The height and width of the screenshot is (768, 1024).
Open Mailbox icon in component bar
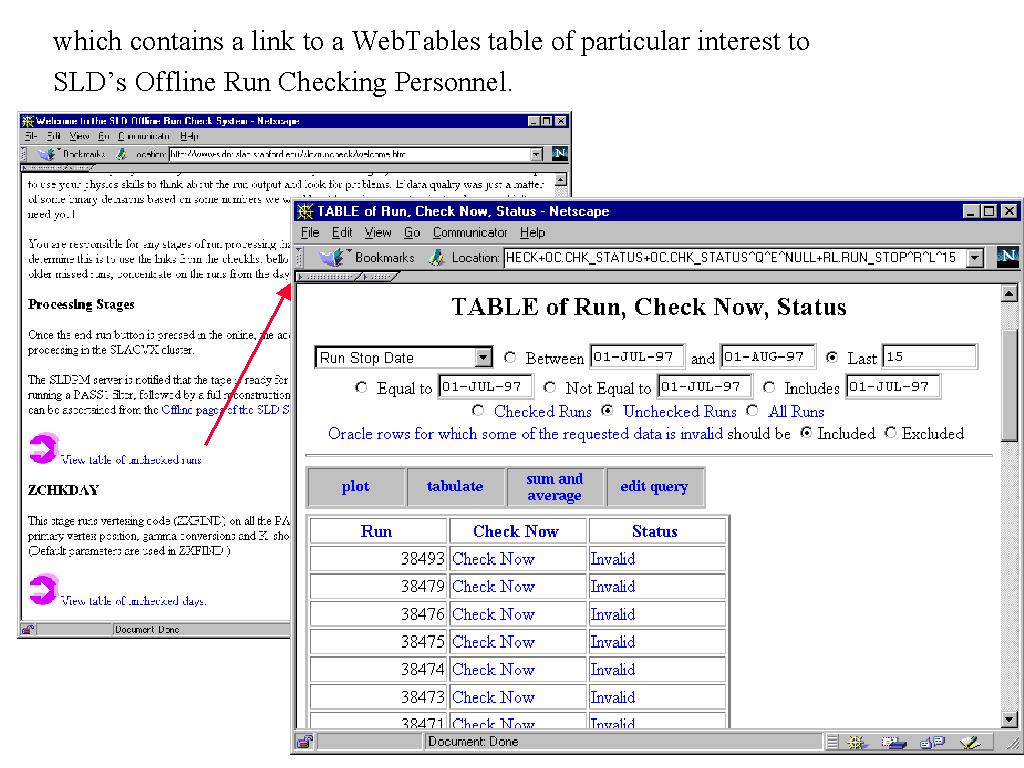tap(895, 742)
